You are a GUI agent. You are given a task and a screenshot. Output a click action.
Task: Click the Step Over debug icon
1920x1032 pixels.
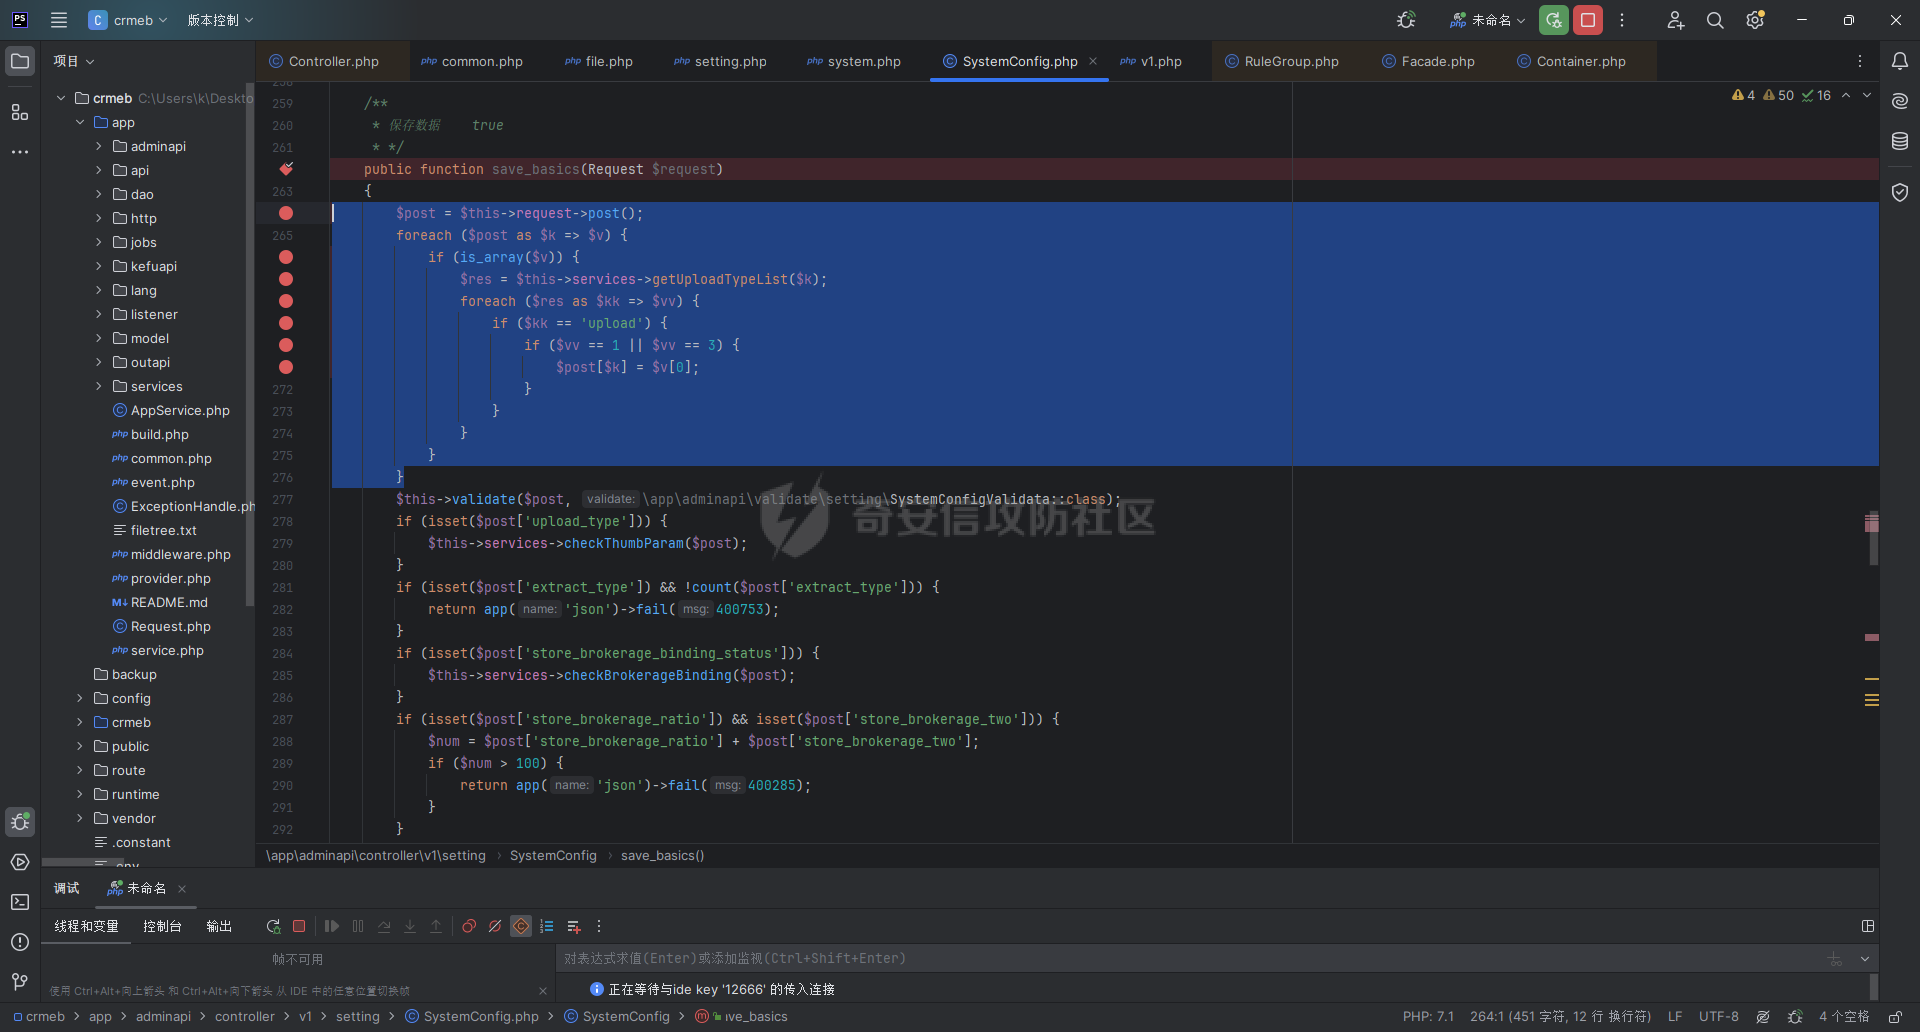coord(384,926)
